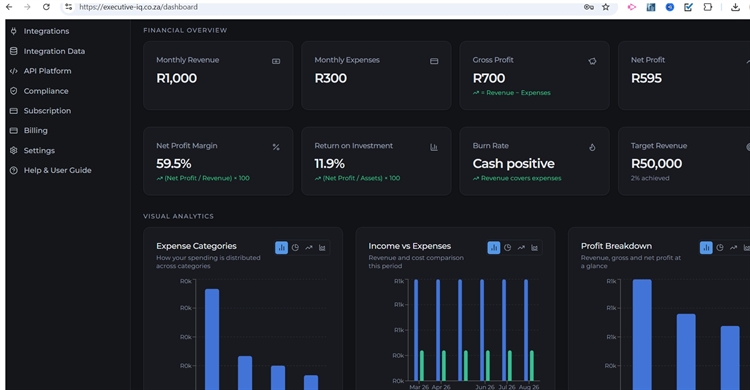
Task: Open the Integration Data page
Action: [54, 51]
